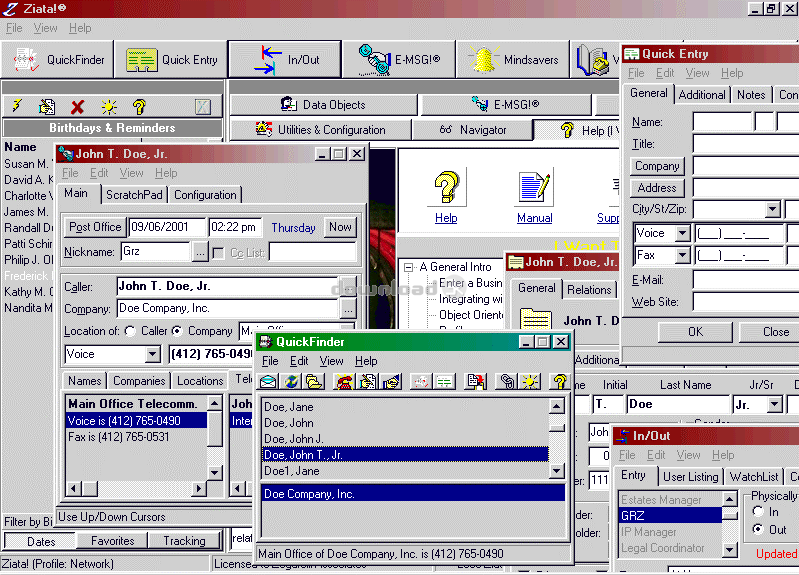Switch to the Configuration tab
Screen dimensions: 799x575
tap(205, 195)
